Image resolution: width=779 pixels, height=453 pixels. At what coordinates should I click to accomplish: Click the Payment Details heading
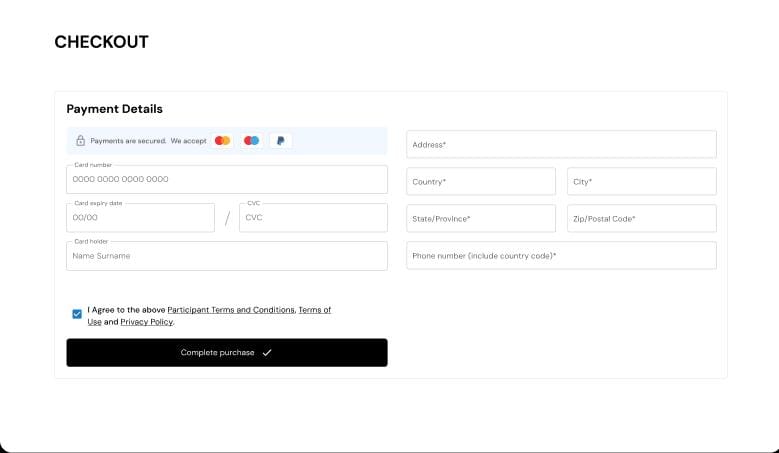pos(115,109)
